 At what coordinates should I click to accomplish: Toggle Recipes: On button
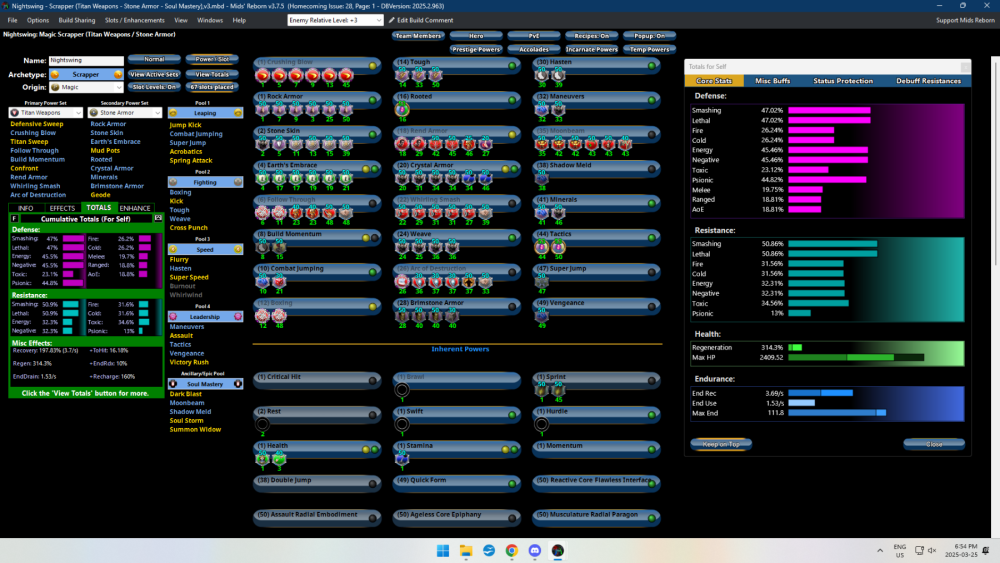(x=591, y=36)
